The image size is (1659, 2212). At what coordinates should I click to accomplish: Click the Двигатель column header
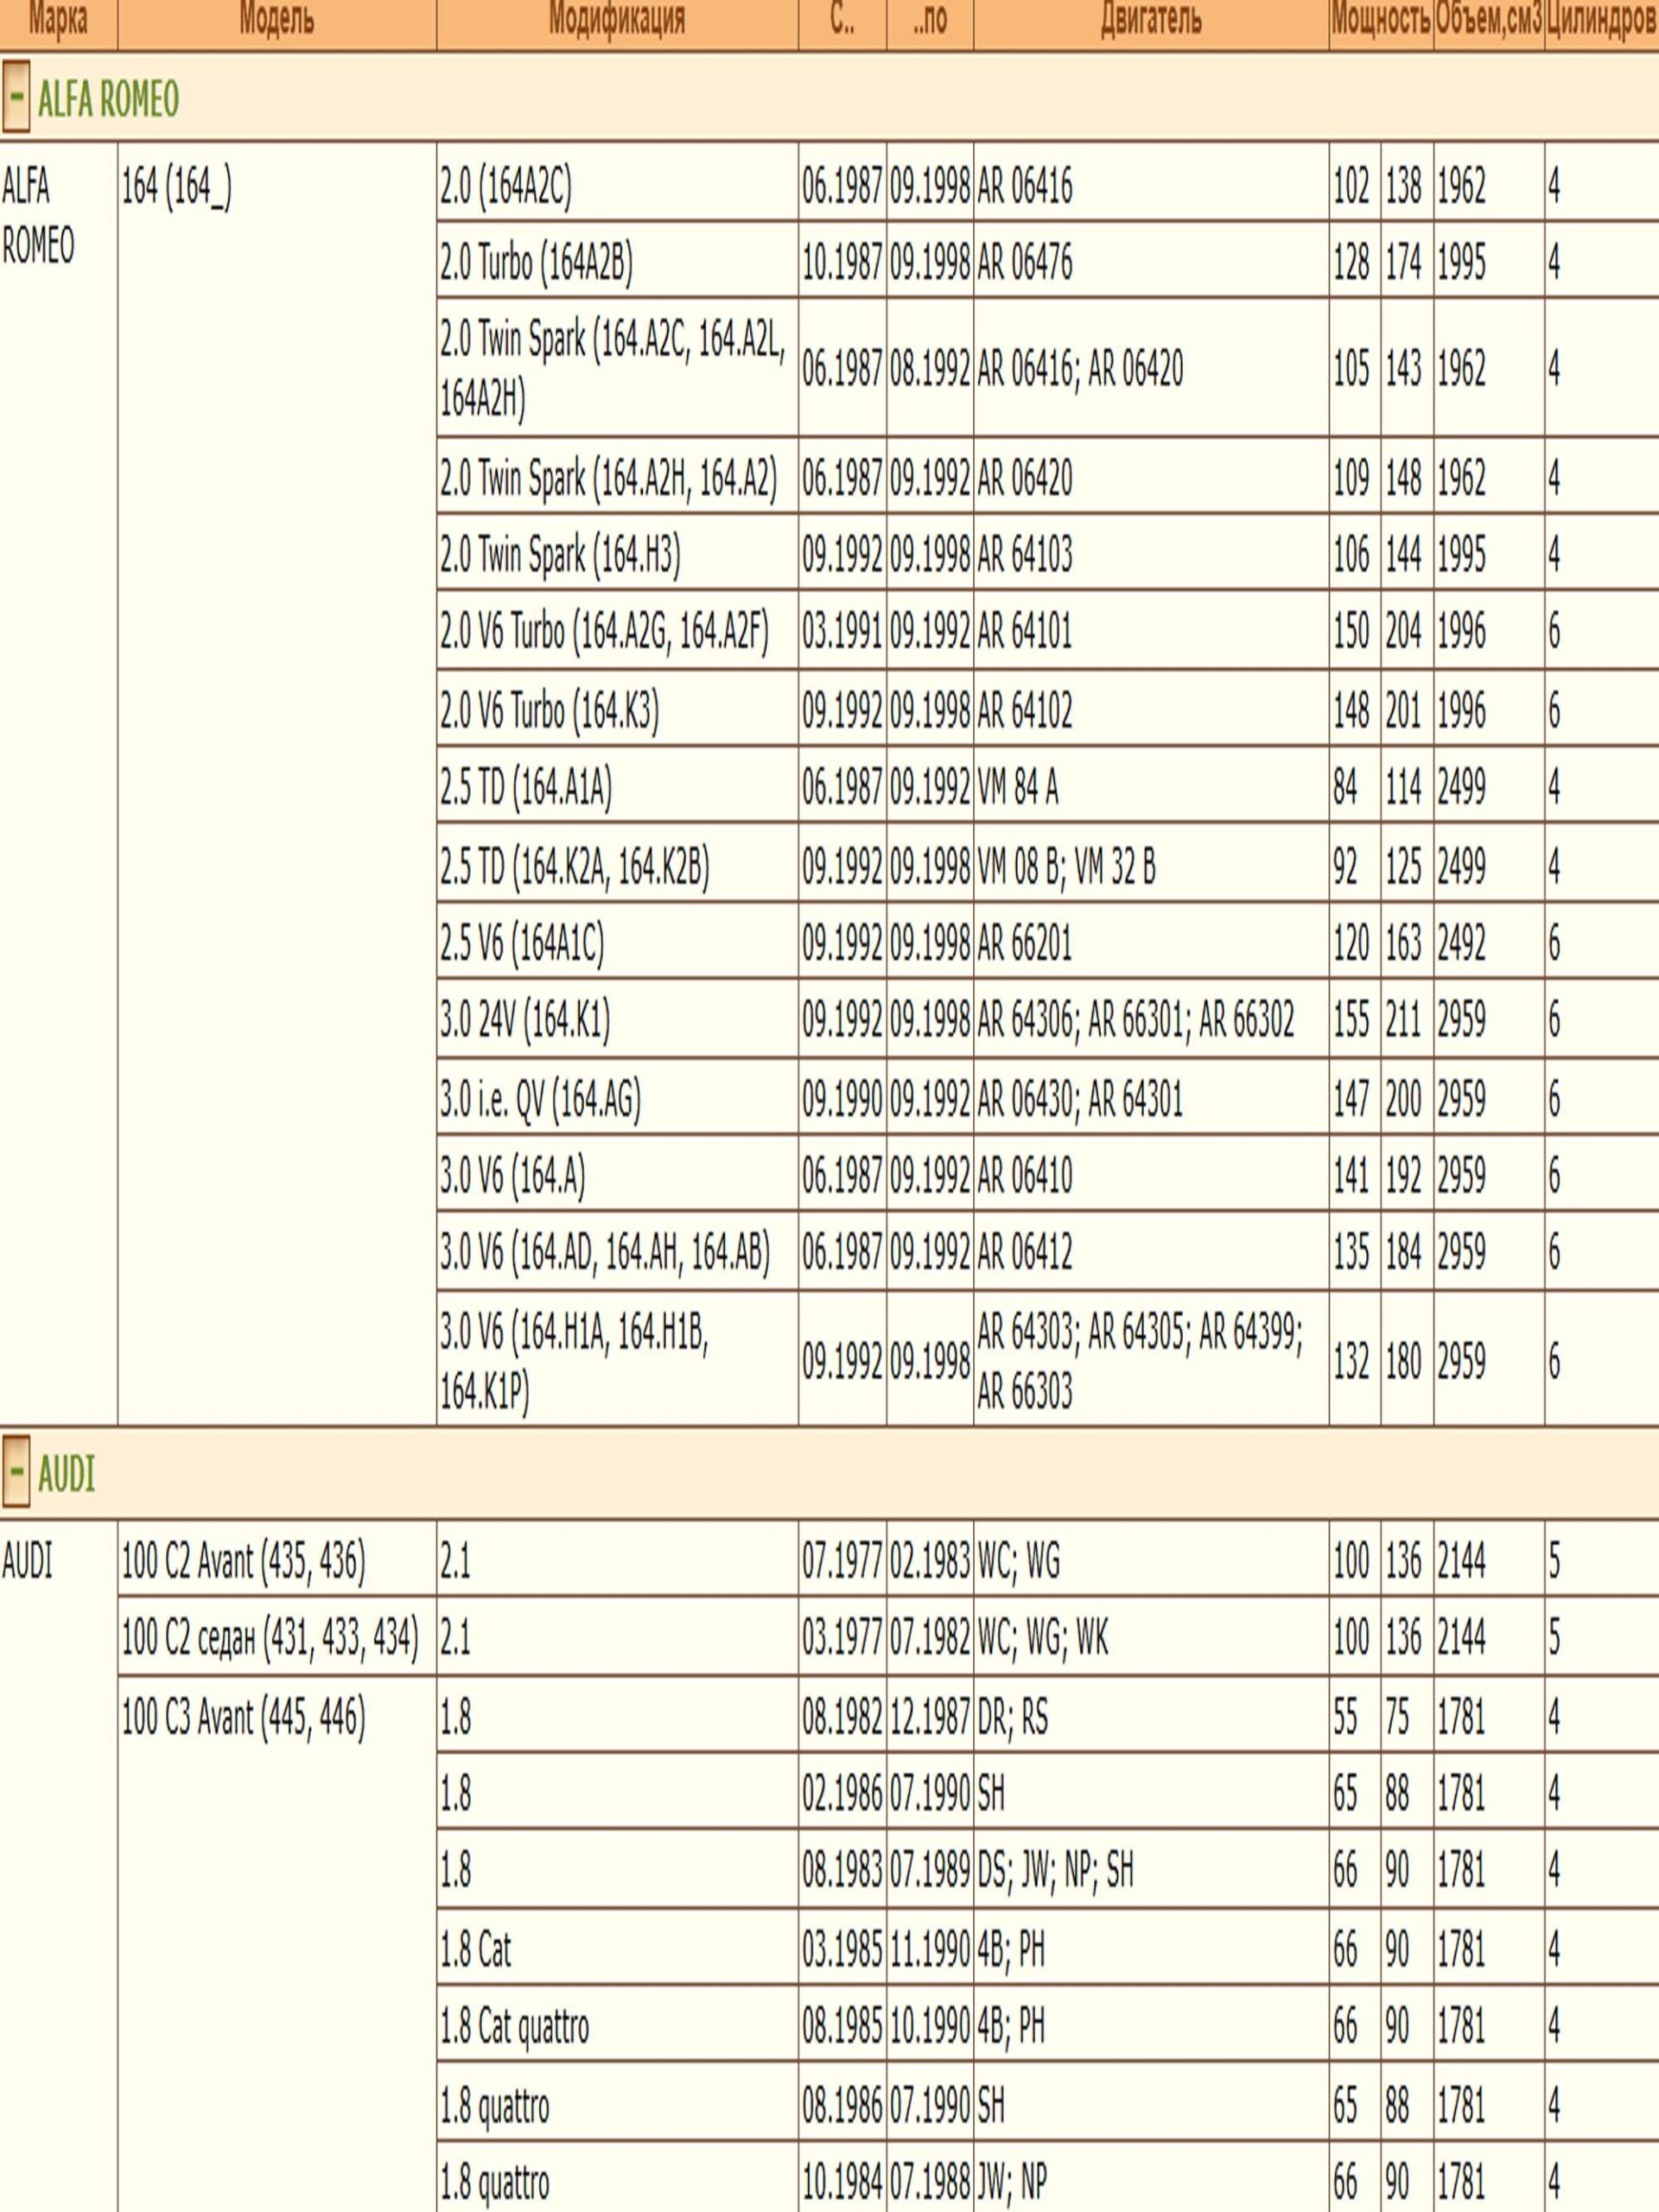click(1150, 20)
